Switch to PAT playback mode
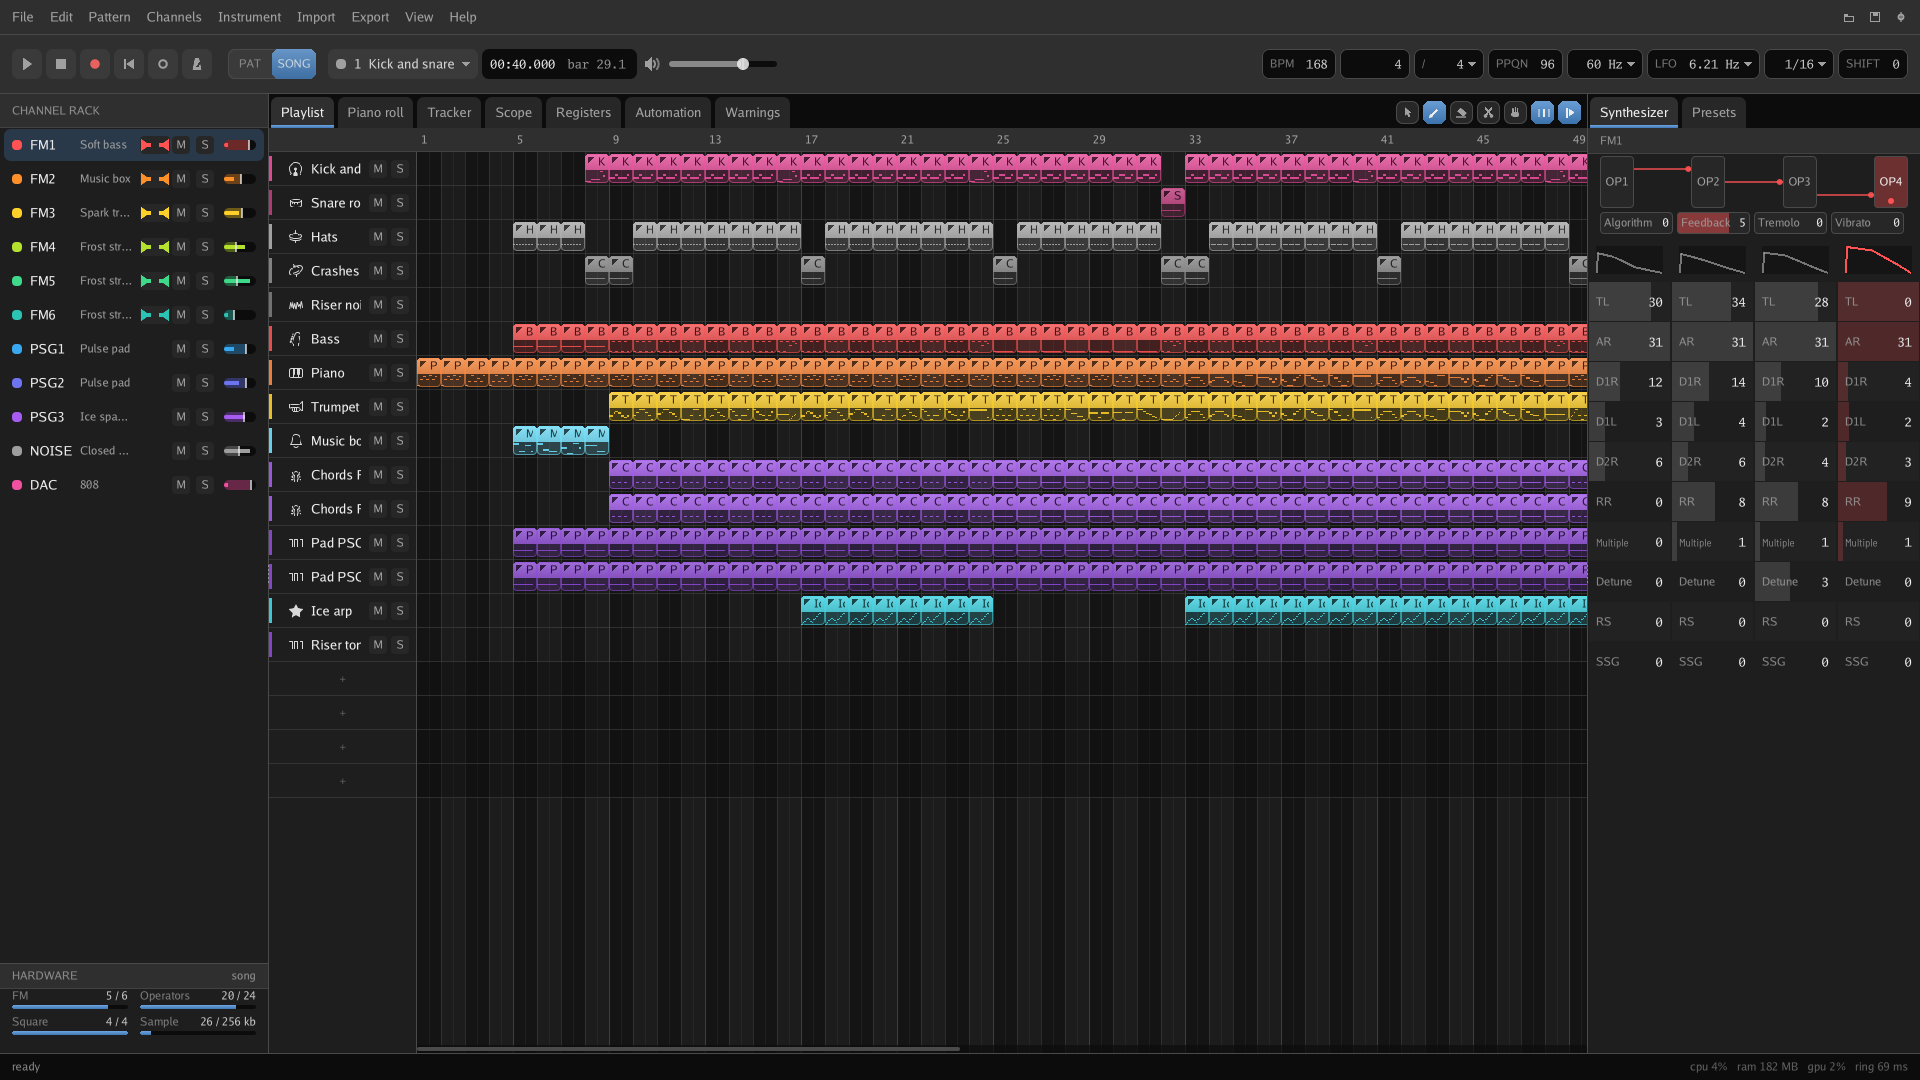 pos(250,64)
